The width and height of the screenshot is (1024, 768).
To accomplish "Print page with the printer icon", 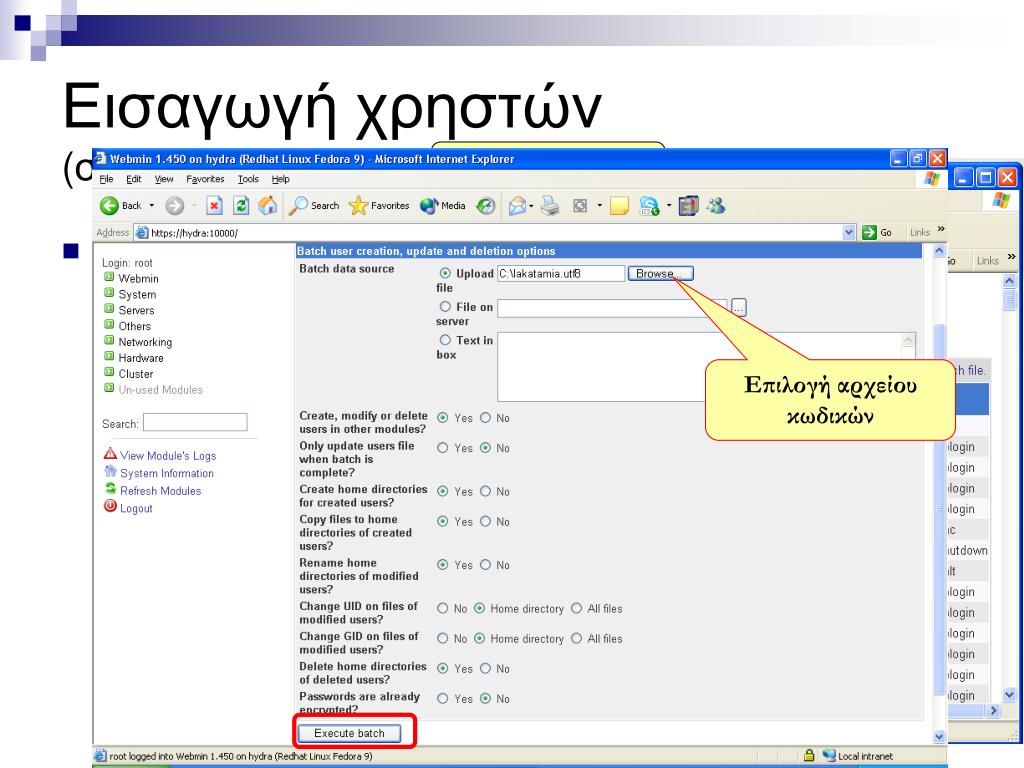I will (551, 206).
